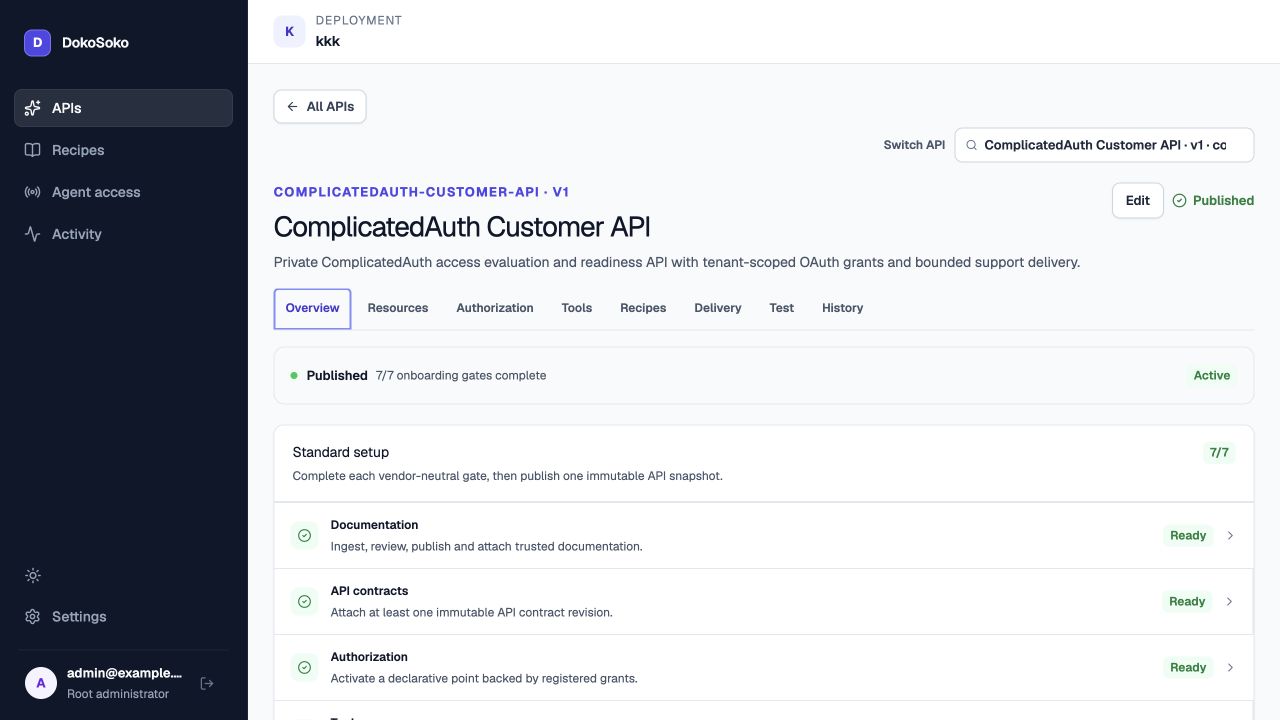Click the sign out icon

207,683
